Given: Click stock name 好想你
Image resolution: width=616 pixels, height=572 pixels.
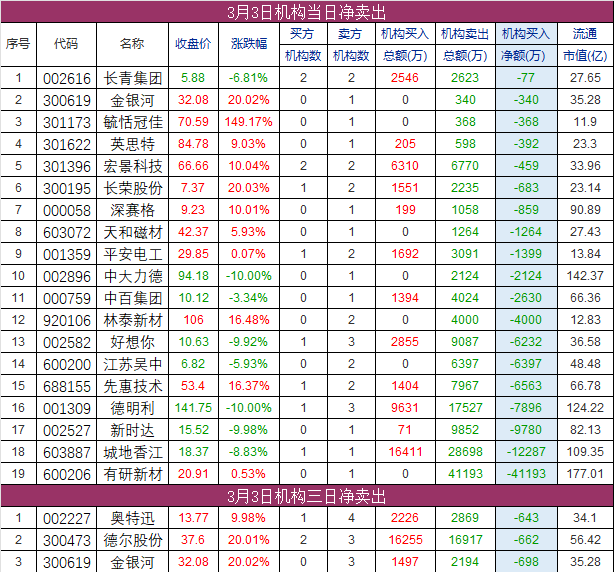Looking at the screenshot, I should [133, 343].
